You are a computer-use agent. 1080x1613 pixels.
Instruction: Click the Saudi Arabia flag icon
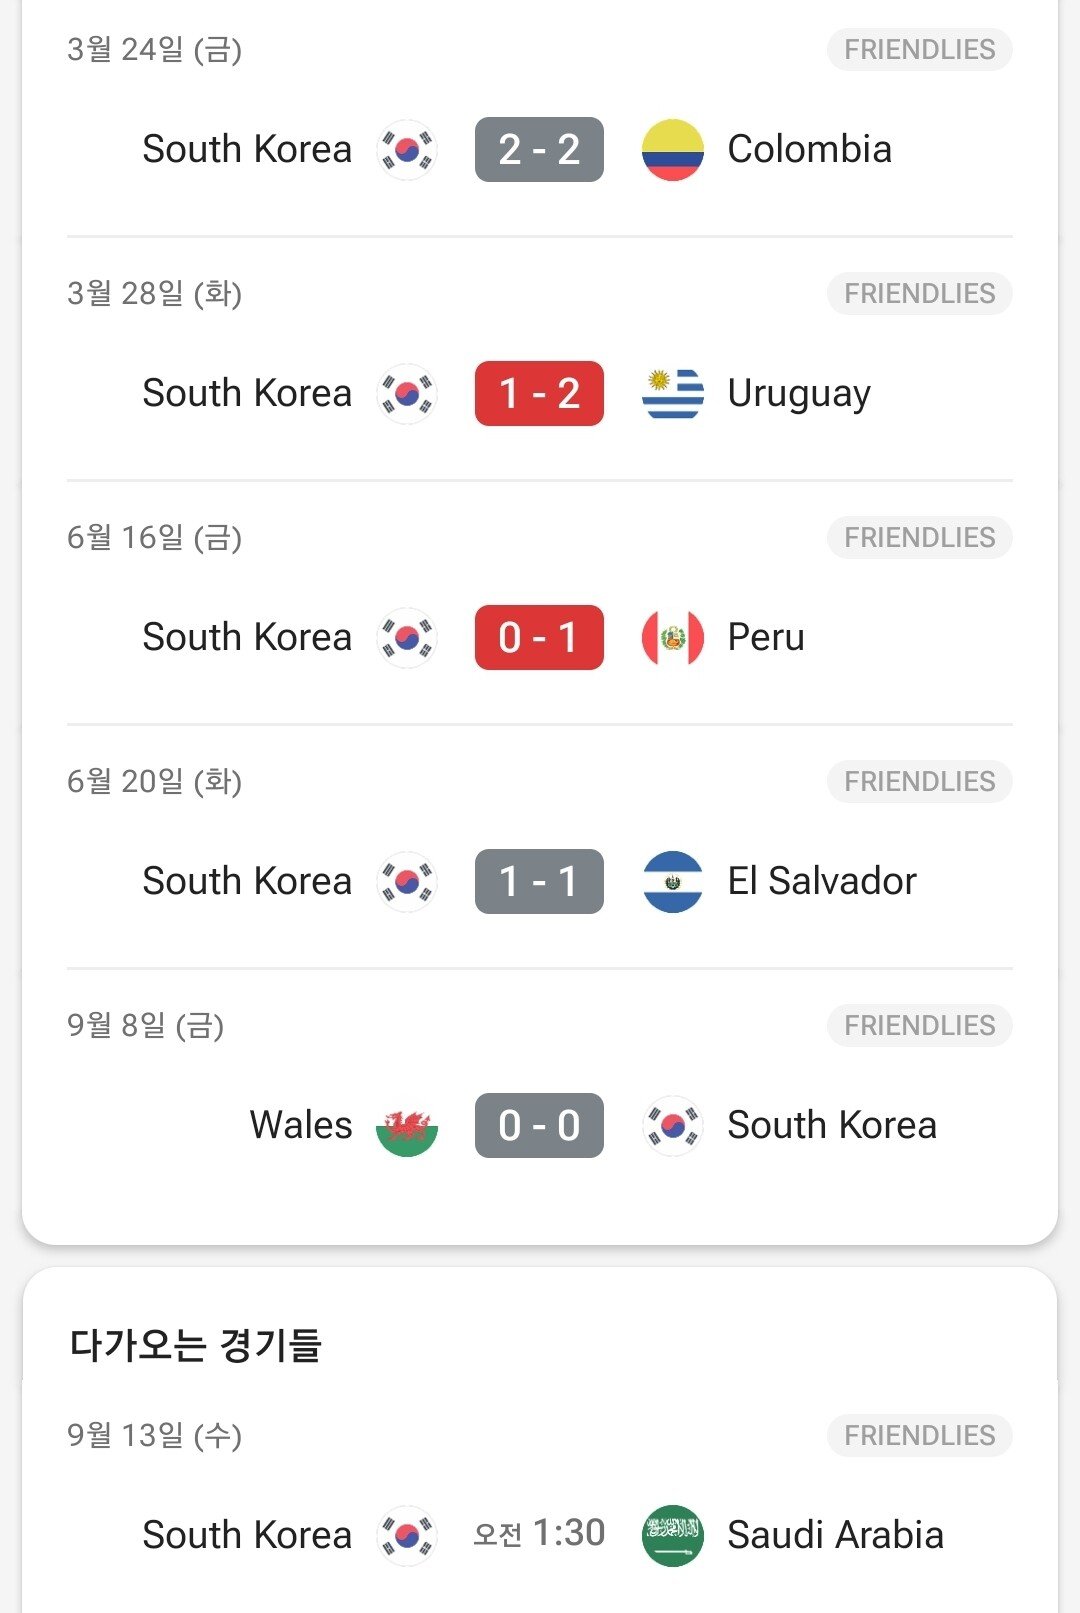(x=672, y=1536)
